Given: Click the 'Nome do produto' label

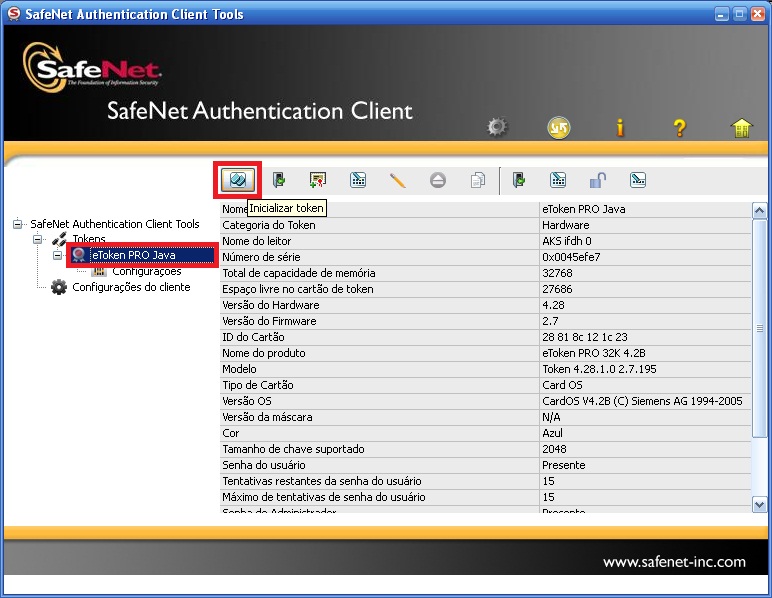Looking at the screenshot, I should 264,353.
